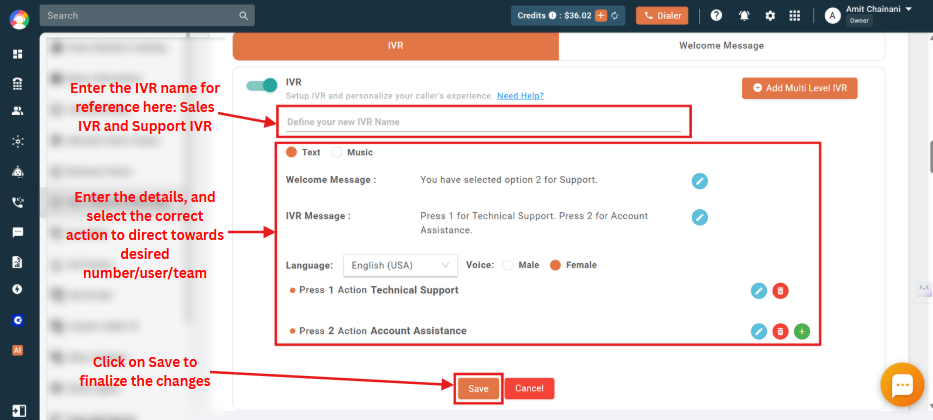Open the help question mark icon
933x420 pixels.
(716, 15)
